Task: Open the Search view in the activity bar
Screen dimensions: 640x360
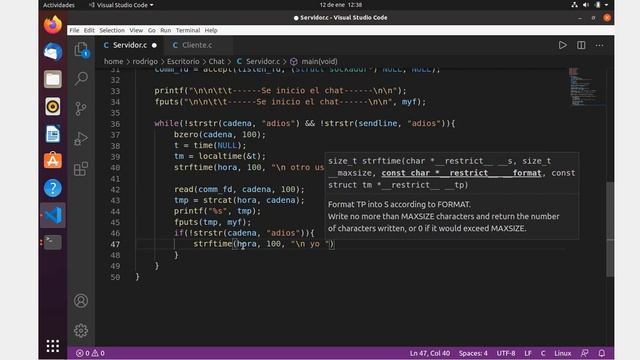Action: tap(81, 78)
